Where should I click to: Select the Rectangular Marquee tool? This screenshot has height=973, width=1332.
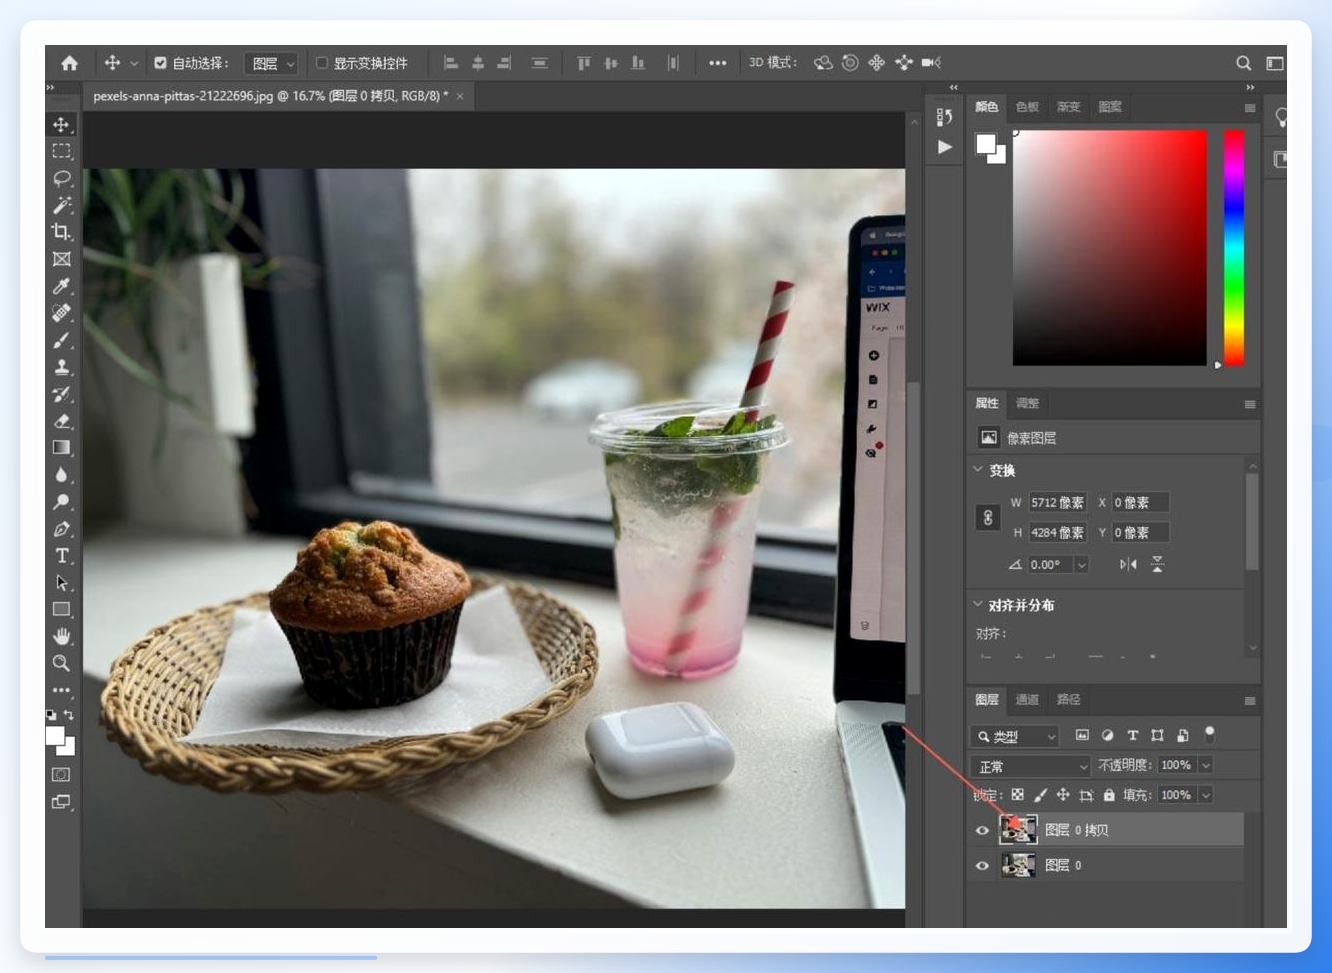(x=62, y=151)
